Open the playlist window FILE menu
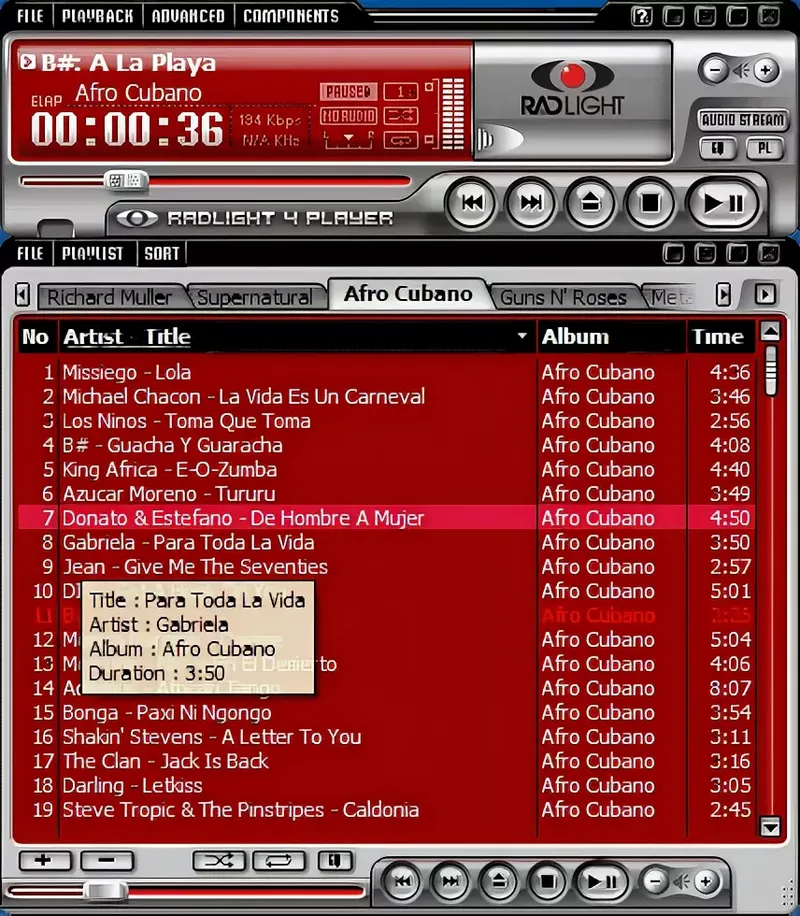Viewport: 800px width, 916px height. tap(30, 254)
